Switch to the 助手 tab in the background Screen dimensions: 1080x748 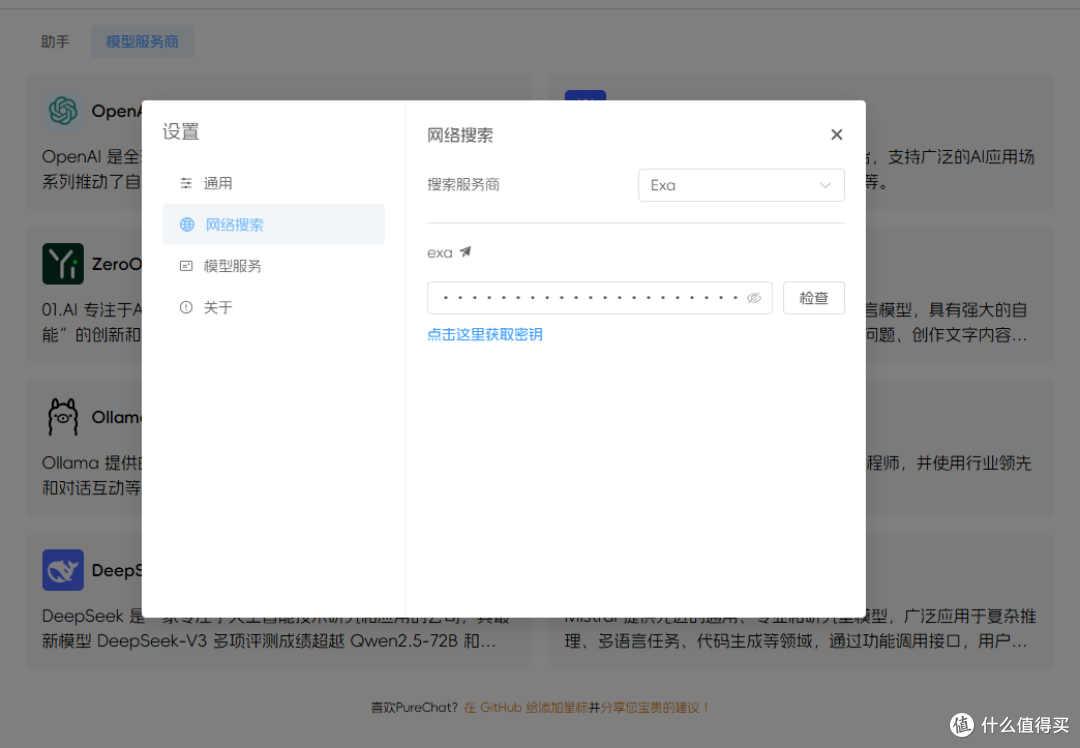click(55, 42)
